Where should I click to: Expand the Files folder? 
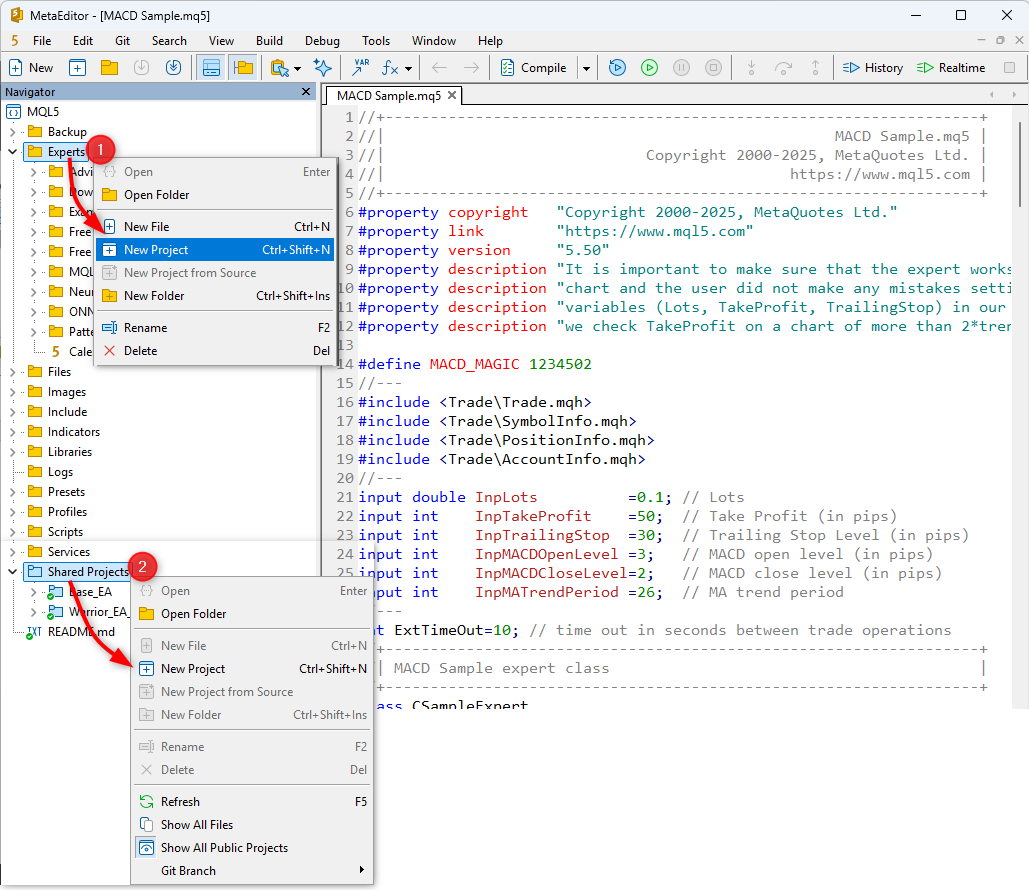click(x=12, y=372)
